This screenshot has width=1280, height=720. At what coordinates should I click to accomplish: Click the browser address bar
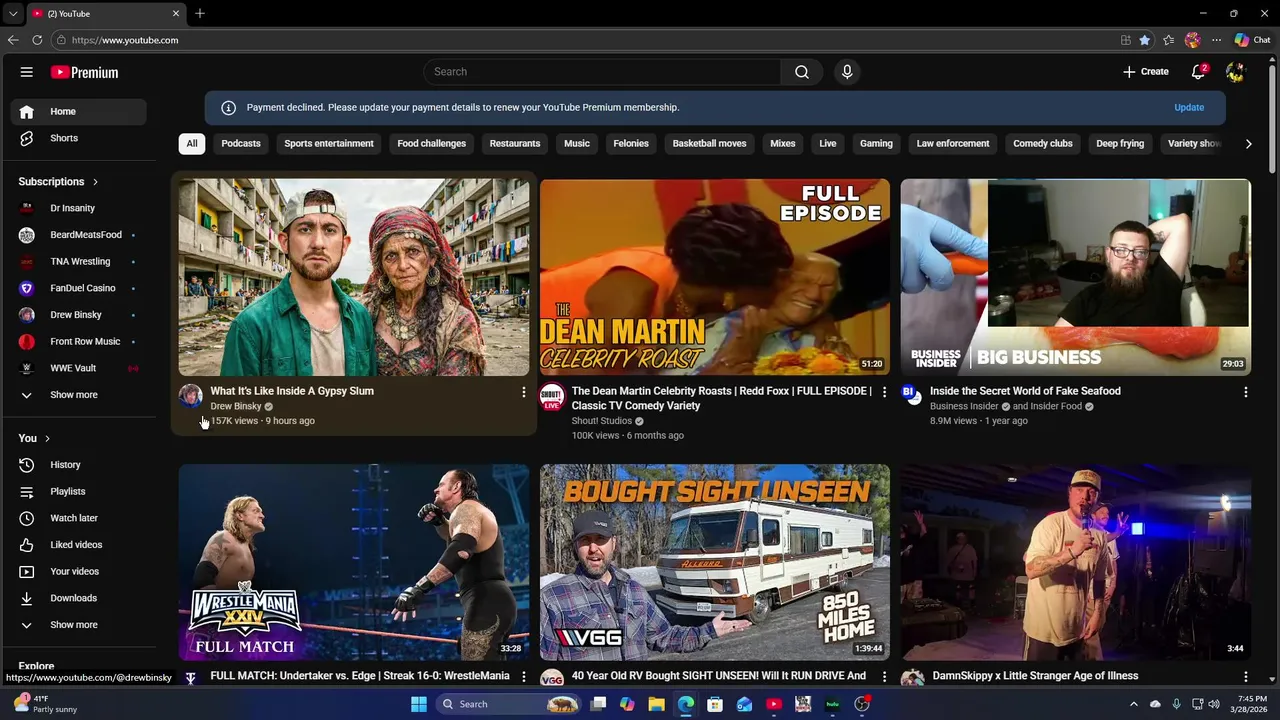click(585, 40)
